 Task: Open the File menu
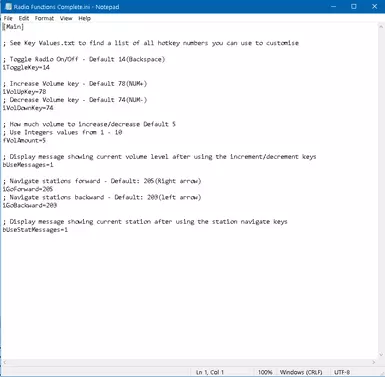pyautogui.click(x=8, y=18)
